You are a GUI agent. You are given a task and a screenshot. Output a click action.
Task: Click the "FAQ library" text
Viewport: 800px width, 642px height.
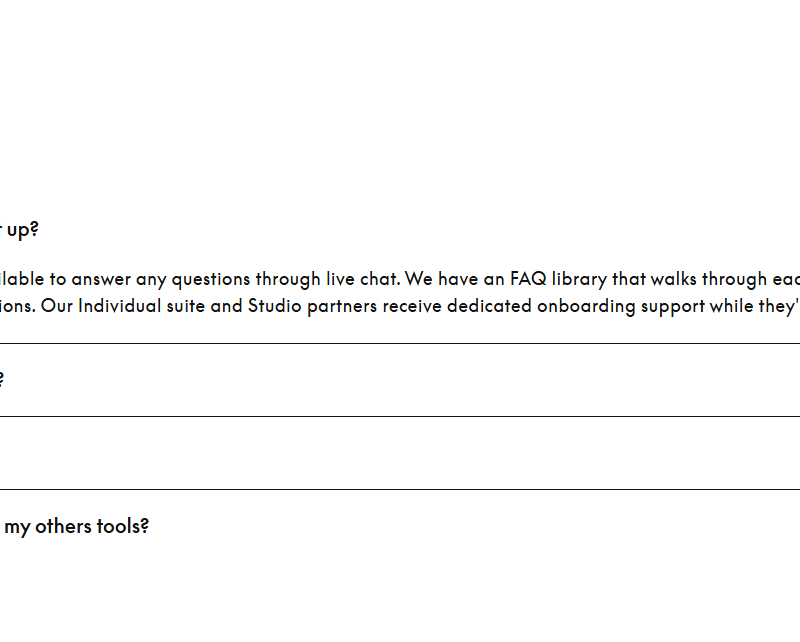coord(559,279)
